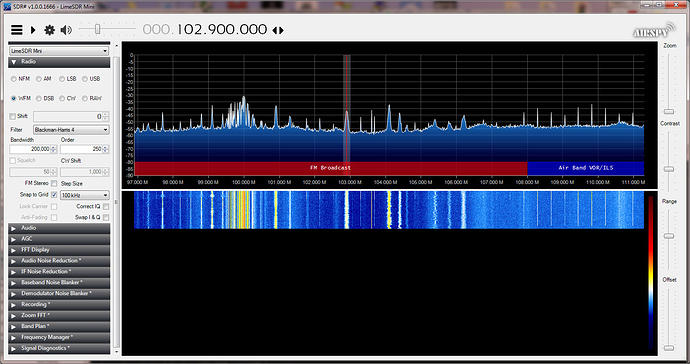Viewport: 690px width, 364px height.
Task: Open the 100 kHz step size dropdown
Action: [84, 195]
